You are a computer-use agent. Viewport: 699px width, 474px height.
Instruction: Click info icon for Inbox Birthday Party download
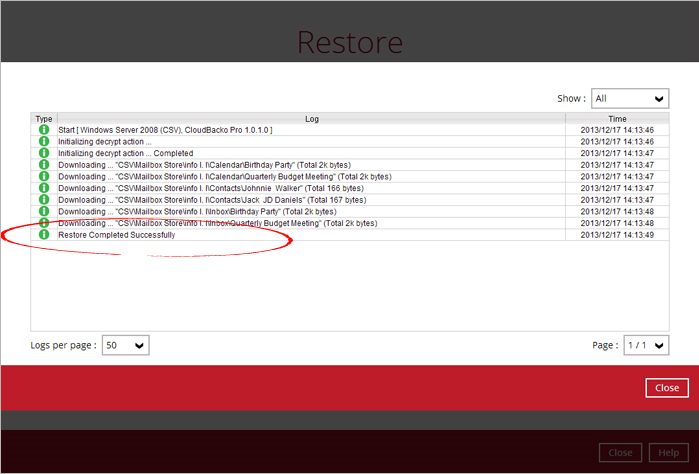tap(43, 211)
